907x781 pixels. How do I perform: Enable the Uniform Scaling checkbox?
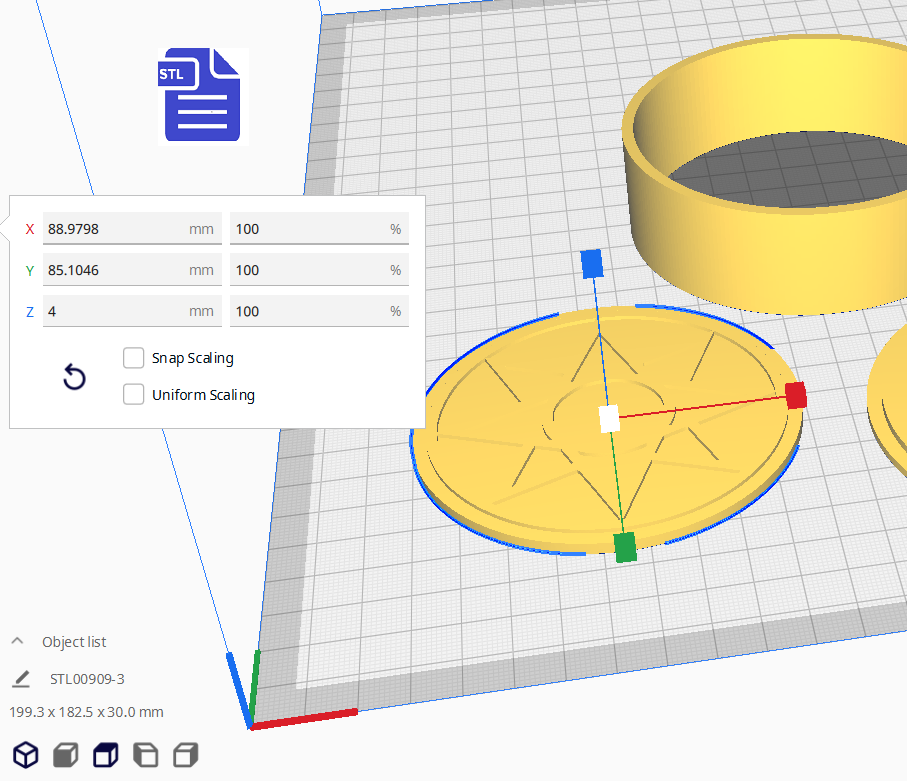click(x=133, y=395)
